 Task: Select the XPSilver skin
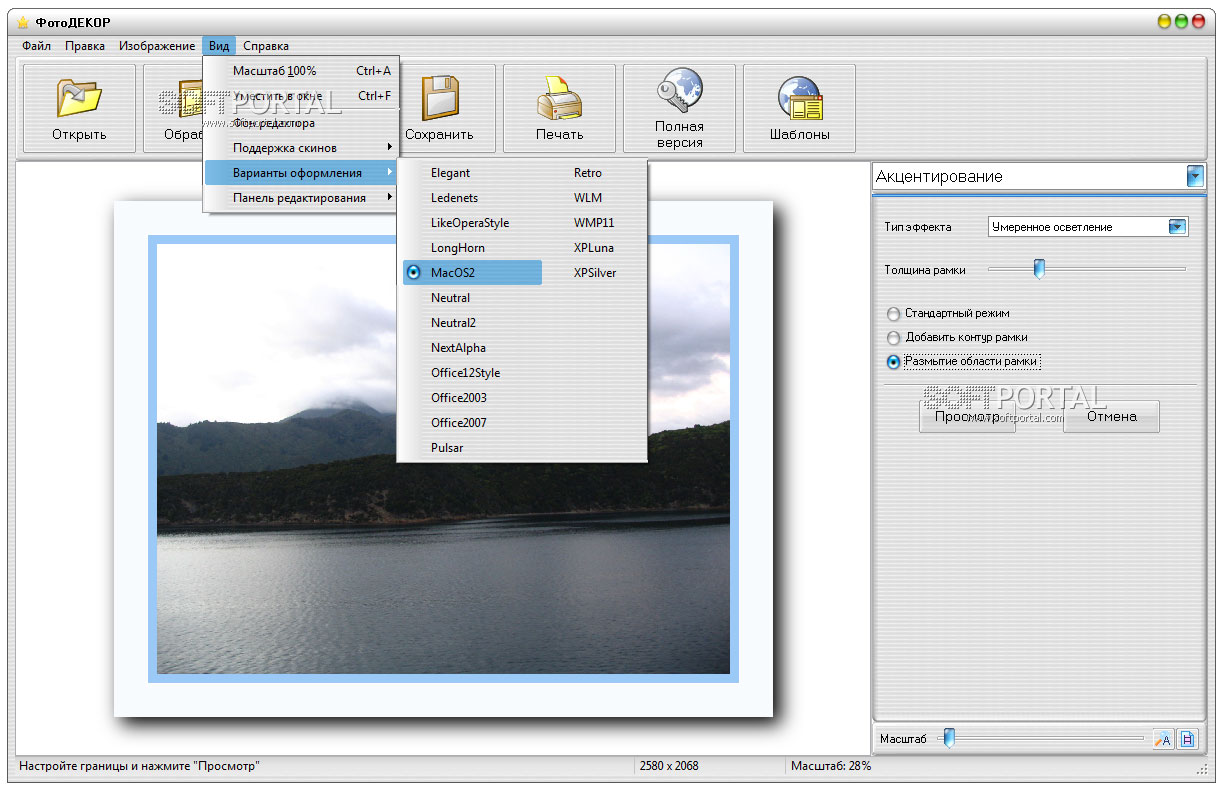(x=594, y=273)
